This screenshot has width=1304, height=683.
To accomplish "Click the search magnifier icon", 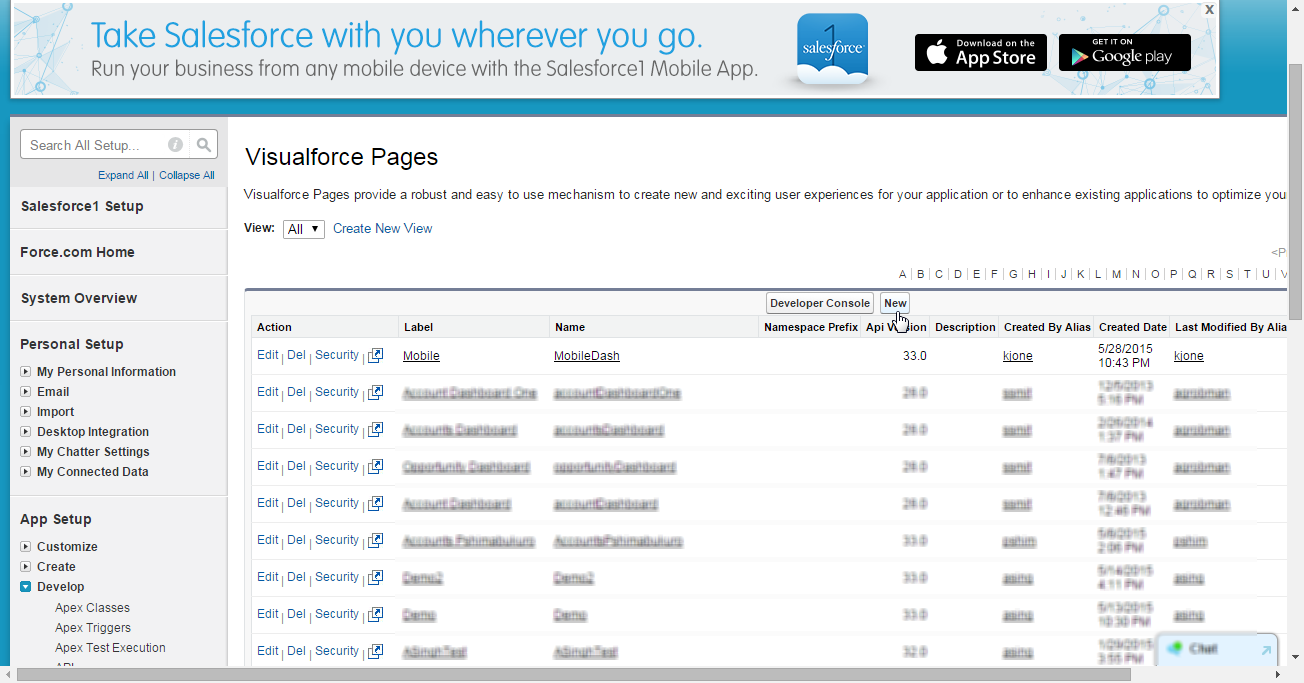I will pos(203,143).
